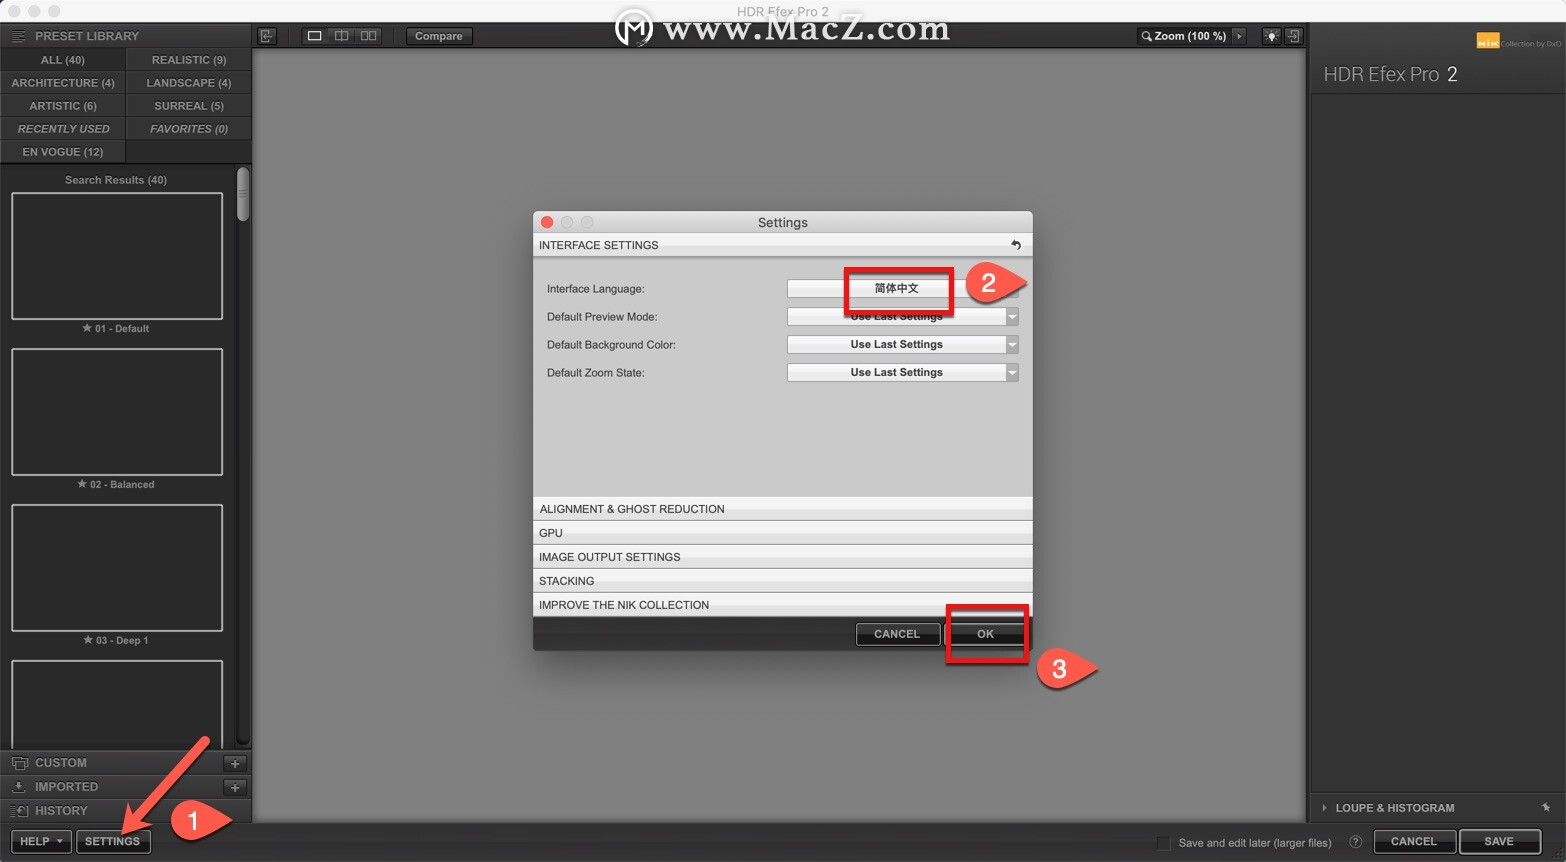Toggle the background color lightbulb icon
1566x862 pixels.
tap(1272, 36)
